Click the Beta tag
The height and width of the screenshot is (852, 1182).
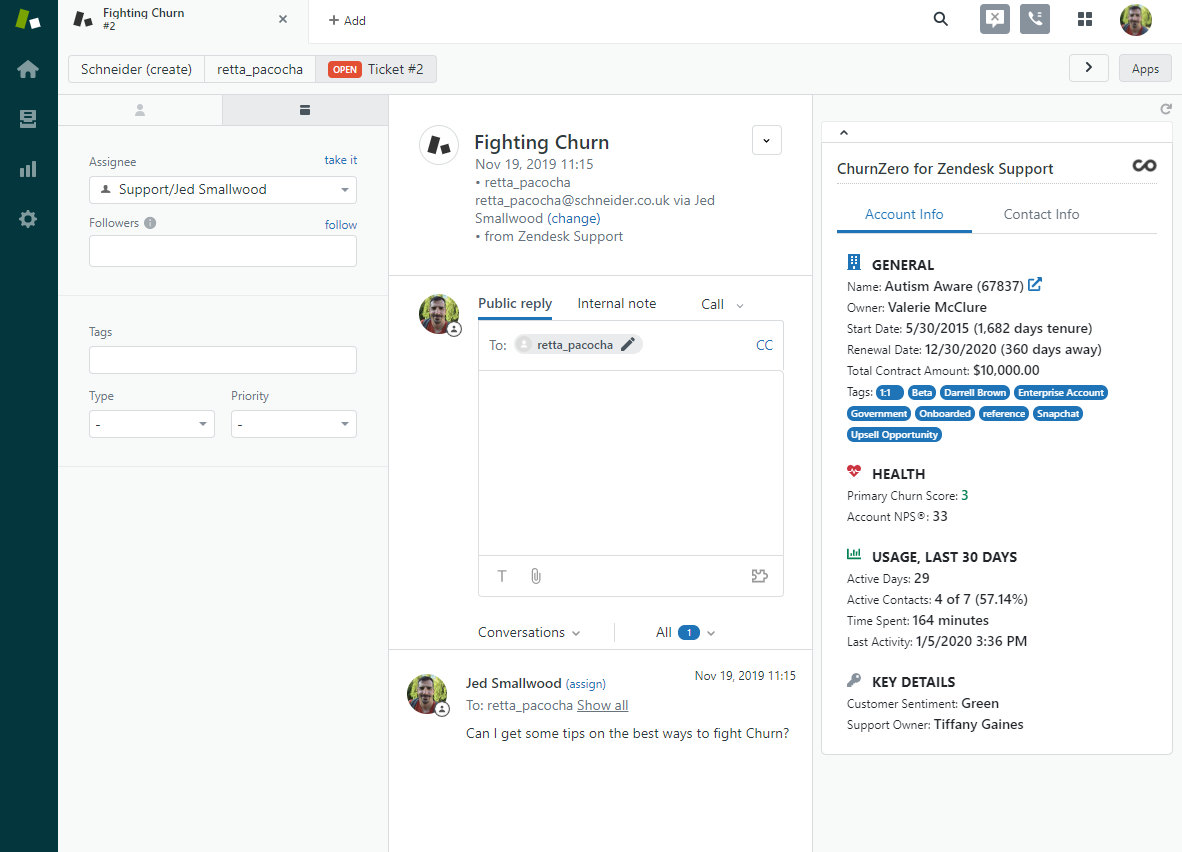(921, 393)
